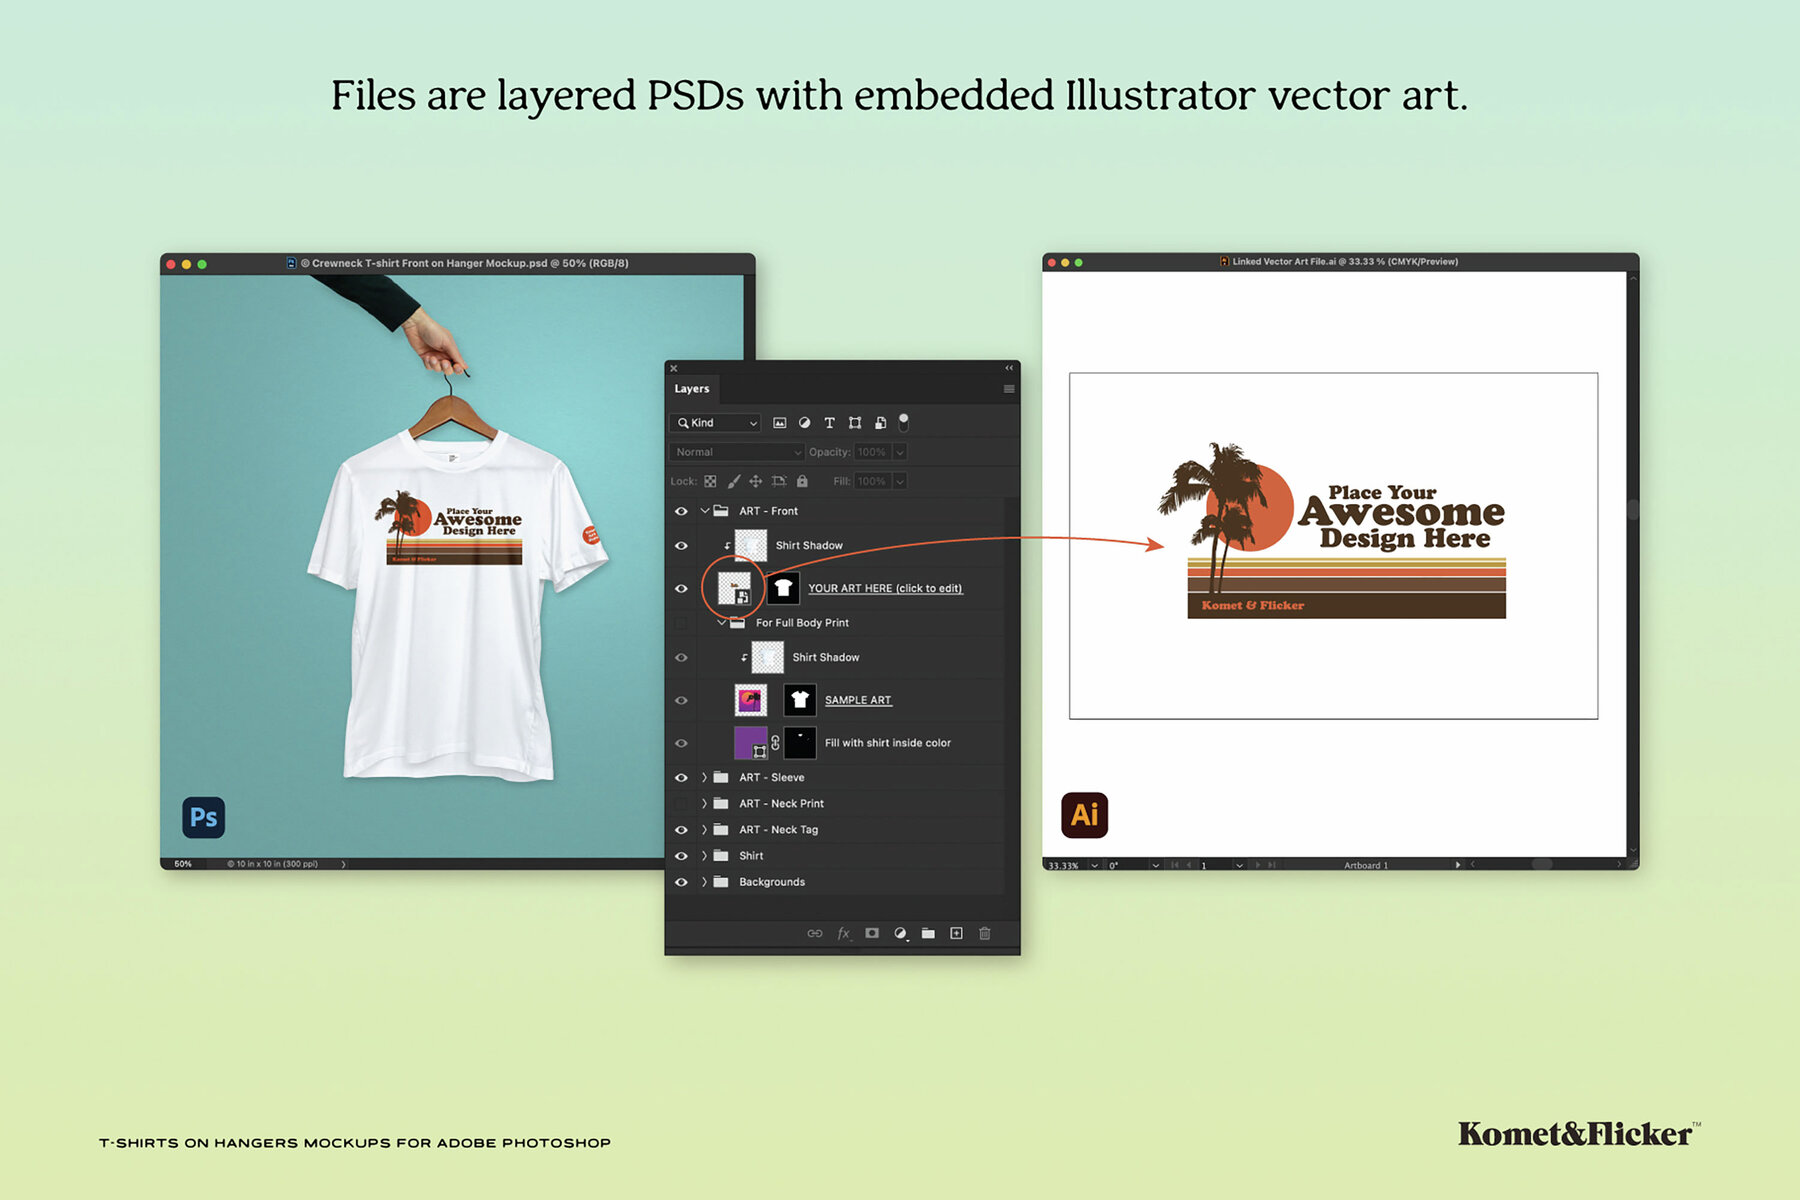Screen dimensions: 1800x1200
Task: Show the ART - Neck Print group
Action: [681, 804]
